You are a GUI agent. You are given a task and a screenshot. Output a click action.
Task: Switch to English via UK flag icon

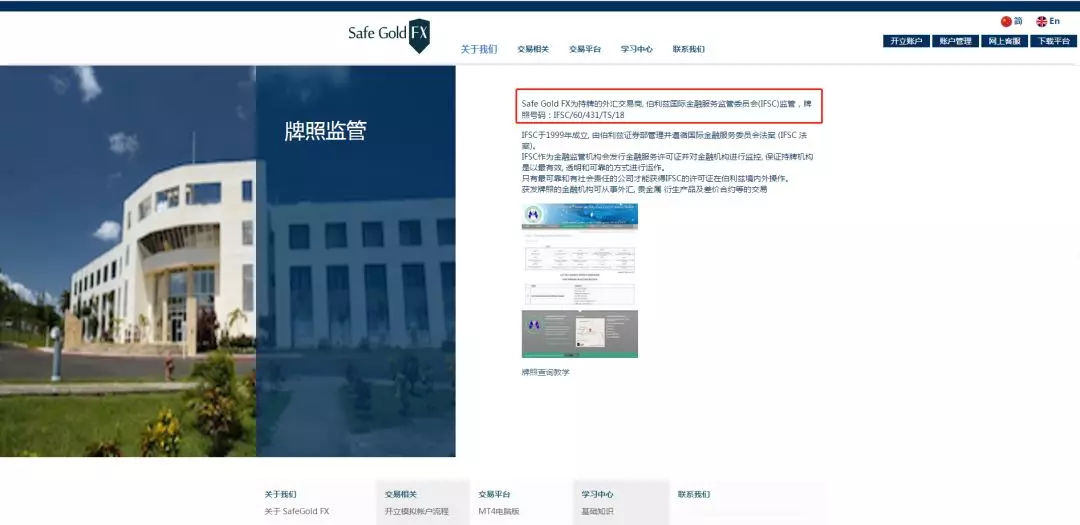pyautogui.click(x=1041, y=21)
